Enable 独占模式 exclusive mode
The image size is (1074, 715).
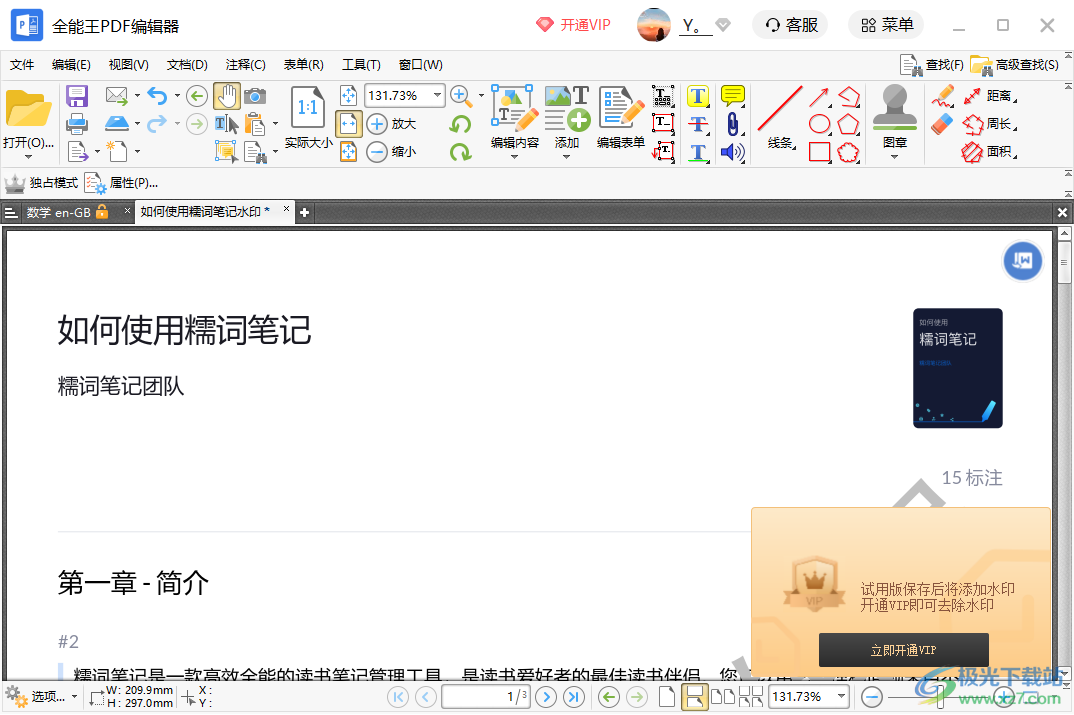click(x=41, y=183)
